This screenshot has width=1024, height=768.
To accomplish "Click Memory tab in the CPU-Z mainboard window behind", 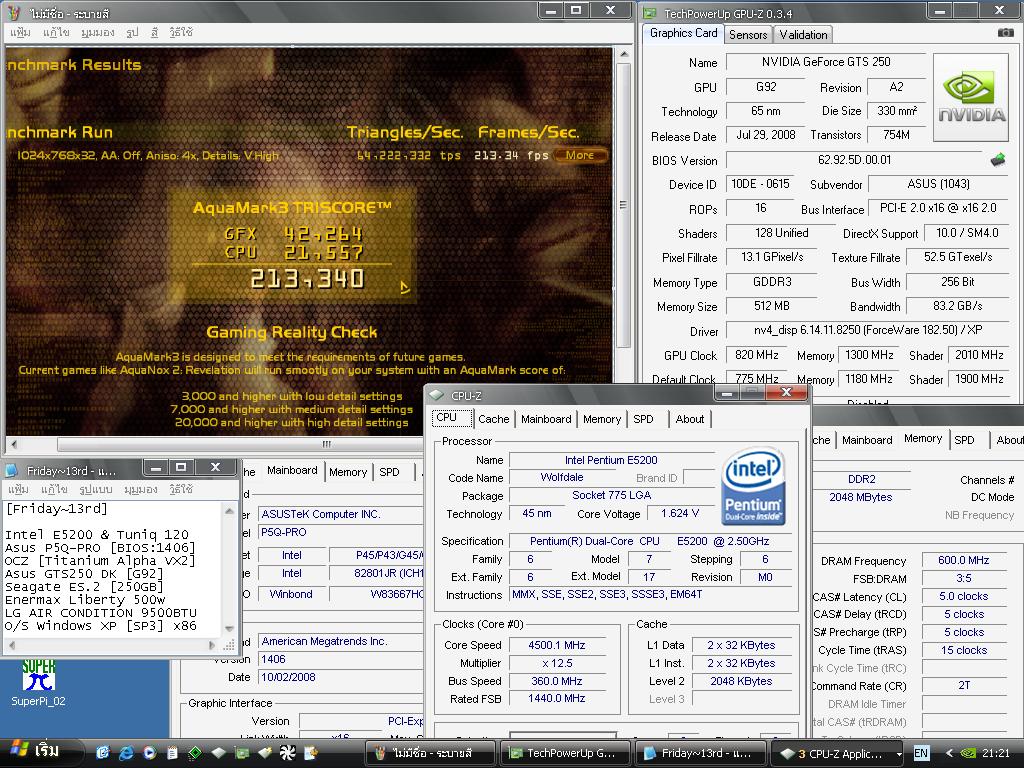I will [x=347, y=472].
